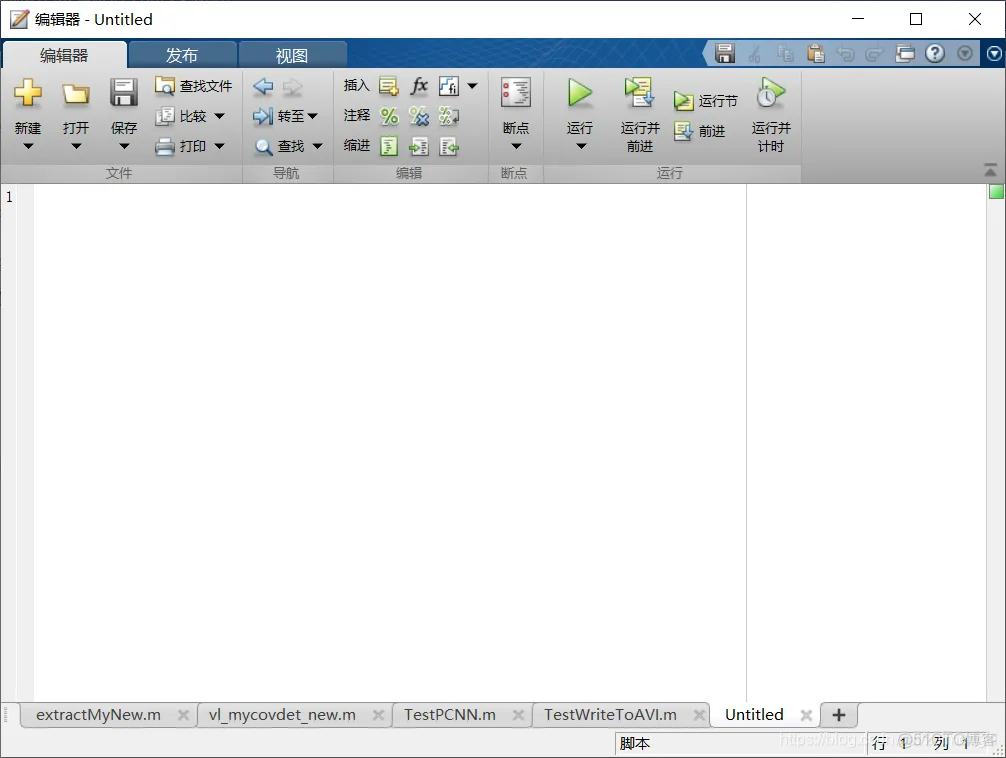The width and height of the screenshot is (1006, 758).
Task: Open the Save (保存) dropdown arrow
Action: tap(124, 146)
